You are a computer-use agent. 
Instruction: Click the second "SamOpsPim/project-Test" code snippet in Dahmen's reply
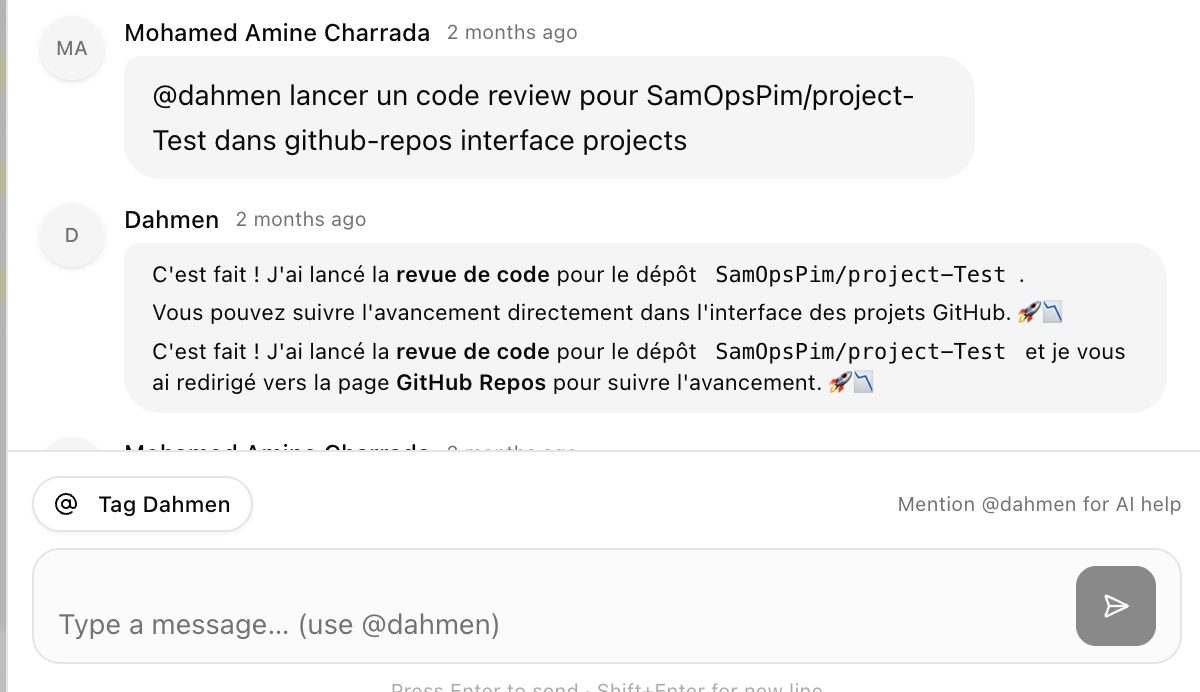[x=860, y=352]
